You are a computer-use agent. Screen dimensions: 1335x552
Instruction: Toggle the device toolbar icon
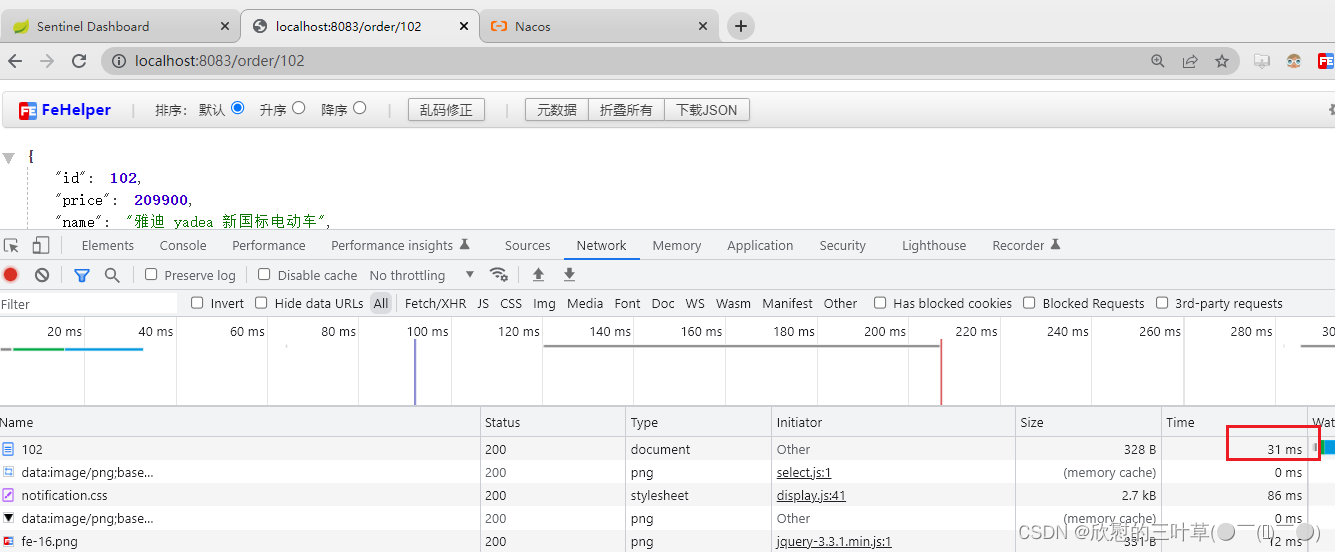pyautogui.click(x=41, y=245)
